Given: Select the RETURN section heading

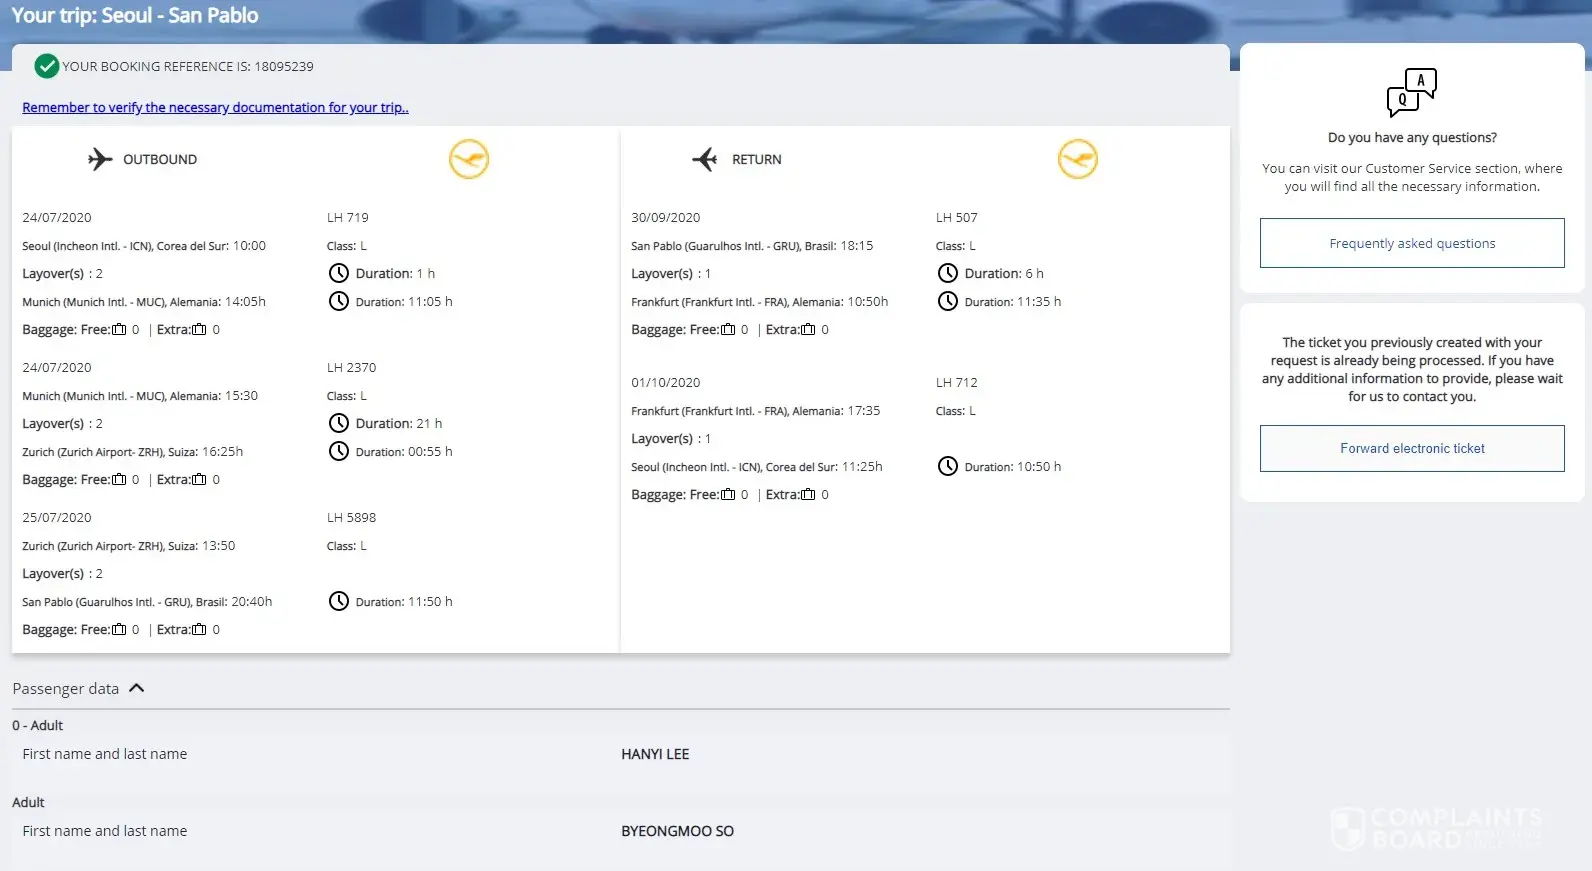Looking at the screenshot, I should [x=756, y=160].
